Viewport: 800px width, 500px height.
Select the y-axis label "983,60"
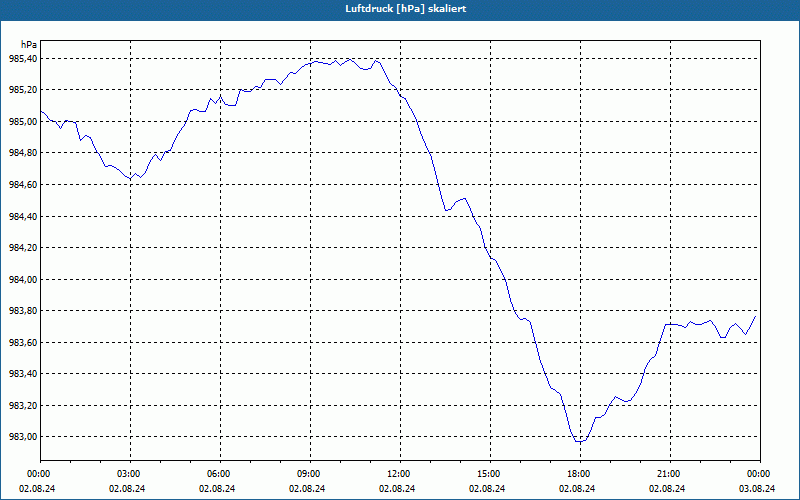coord(23,342)
